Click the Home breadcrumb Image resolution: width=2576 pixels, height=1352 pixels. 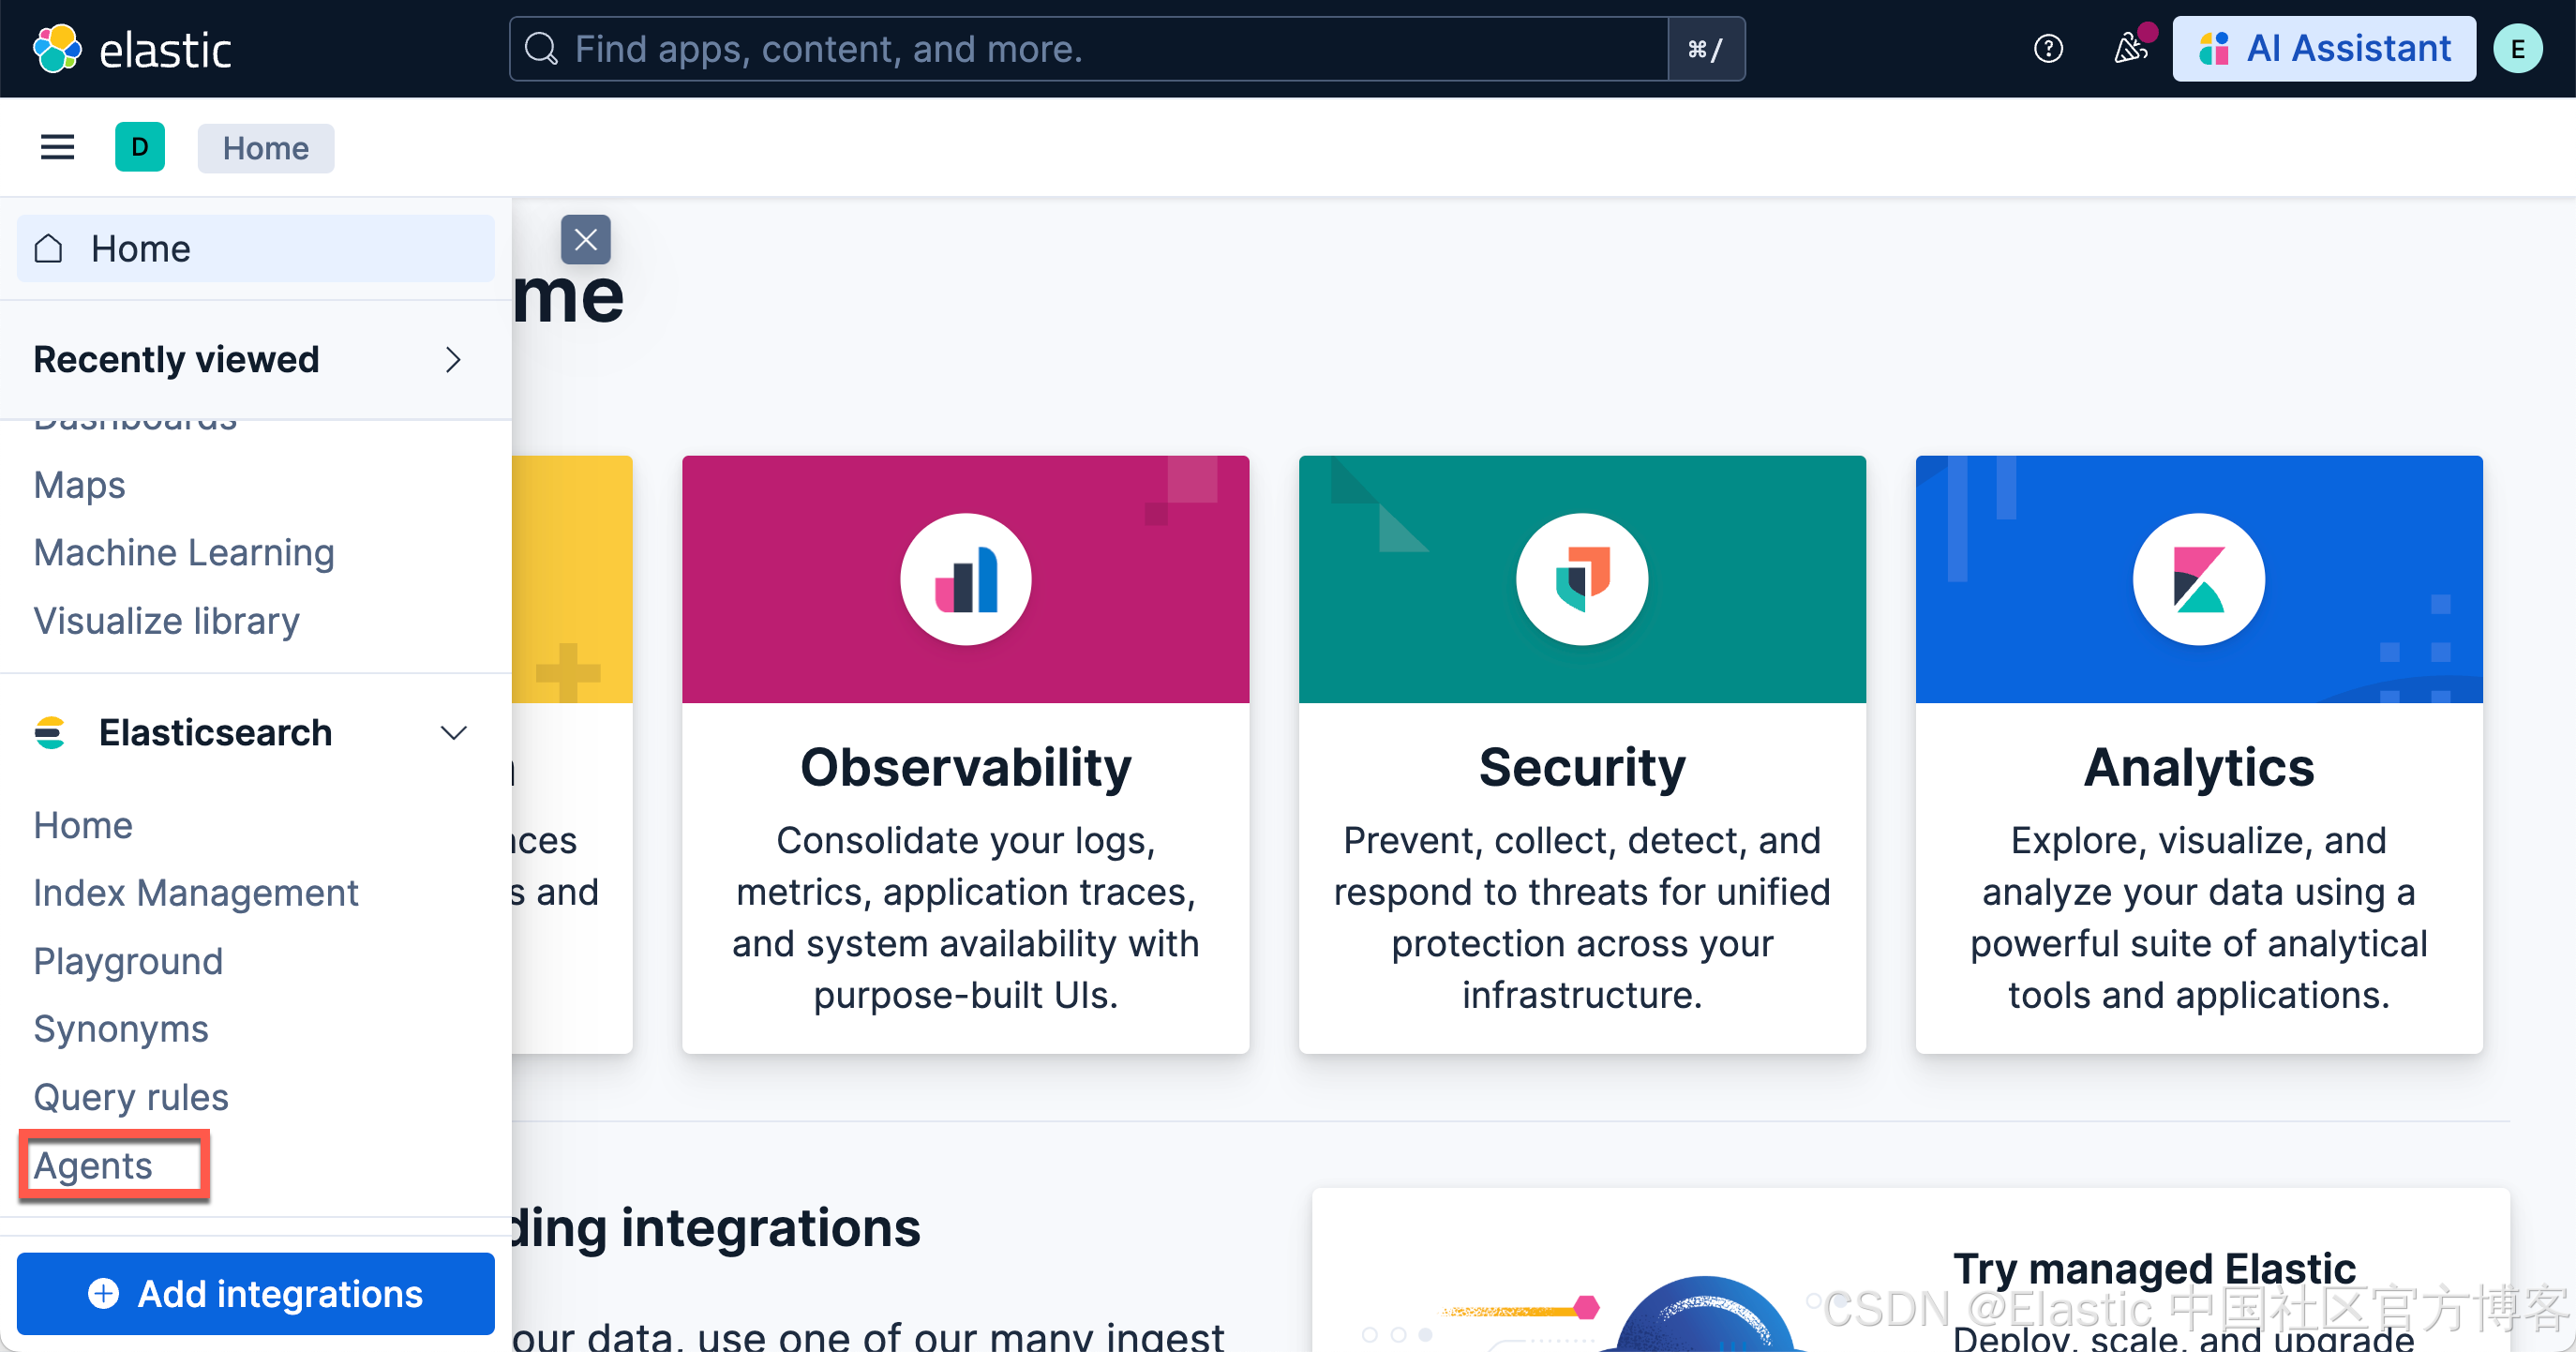[x=265, y=148]
